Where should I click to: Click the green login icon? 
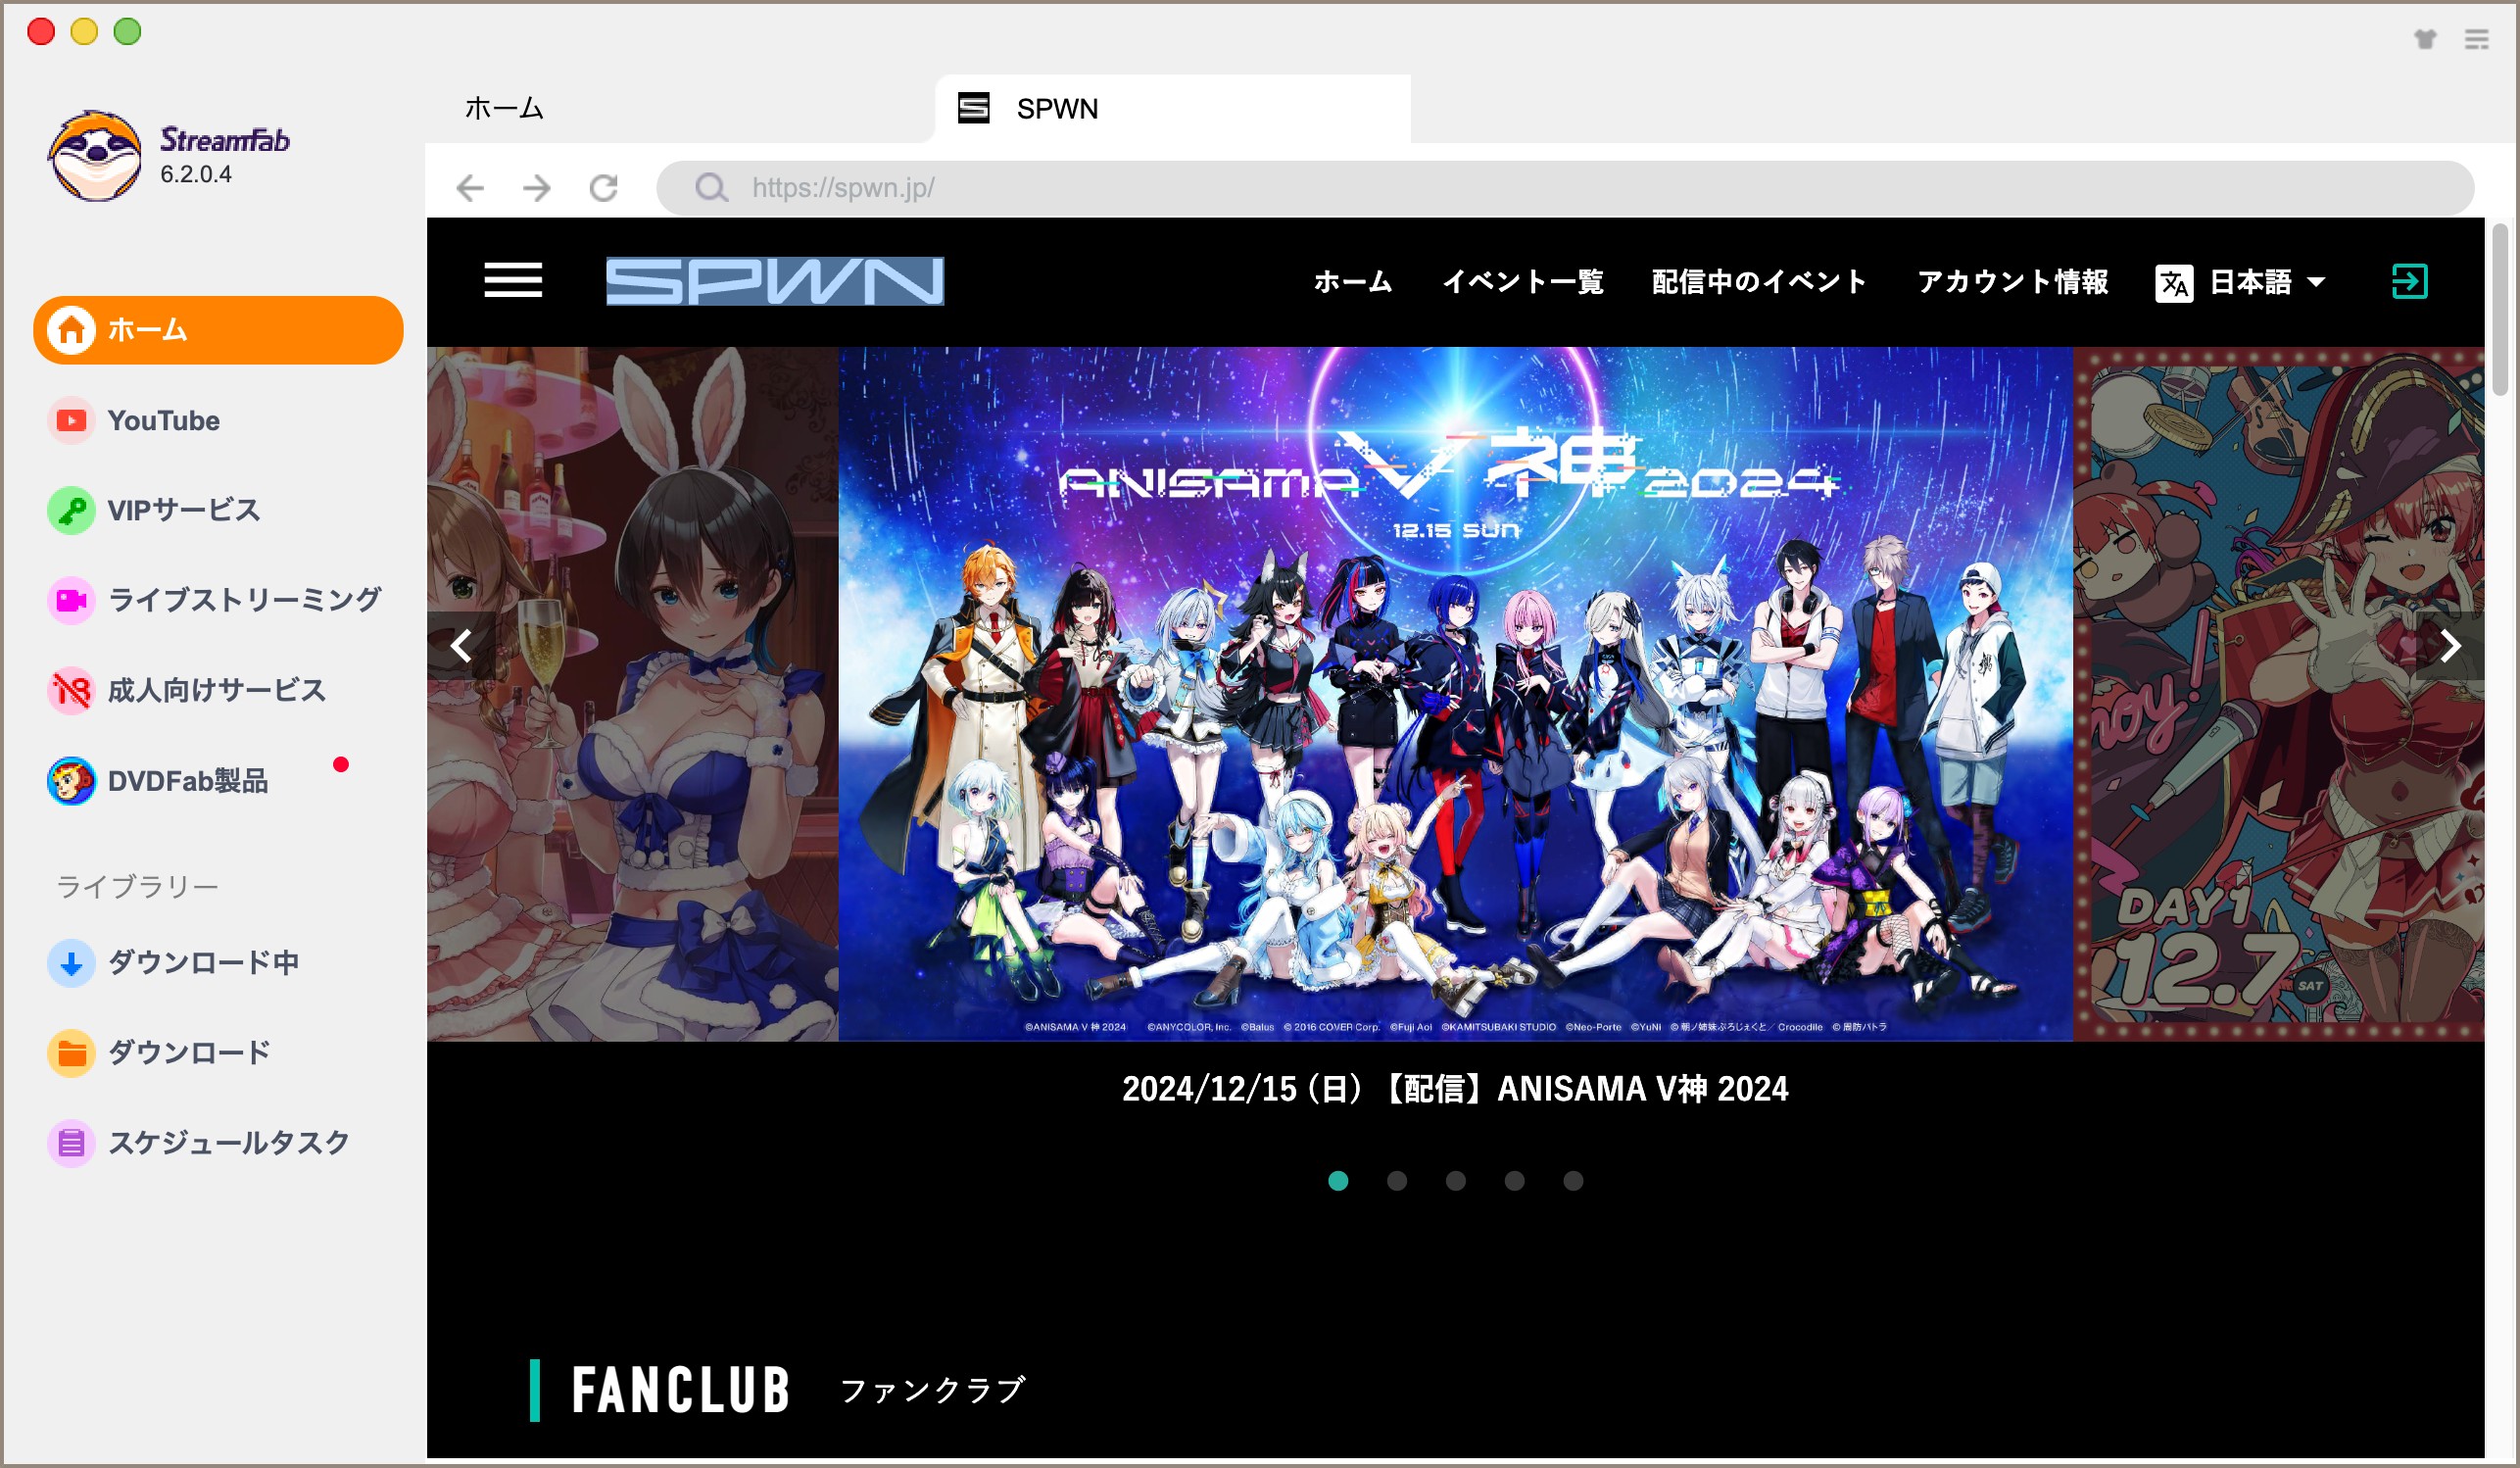click(2409, 281)
